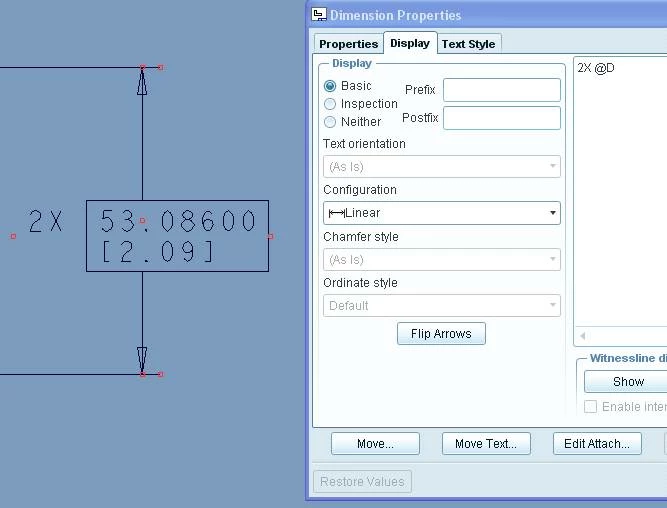The width and height of the screenshot is (667, 508).
Task: Click into the Prefix input field
Action: click(x=502, y=90)
